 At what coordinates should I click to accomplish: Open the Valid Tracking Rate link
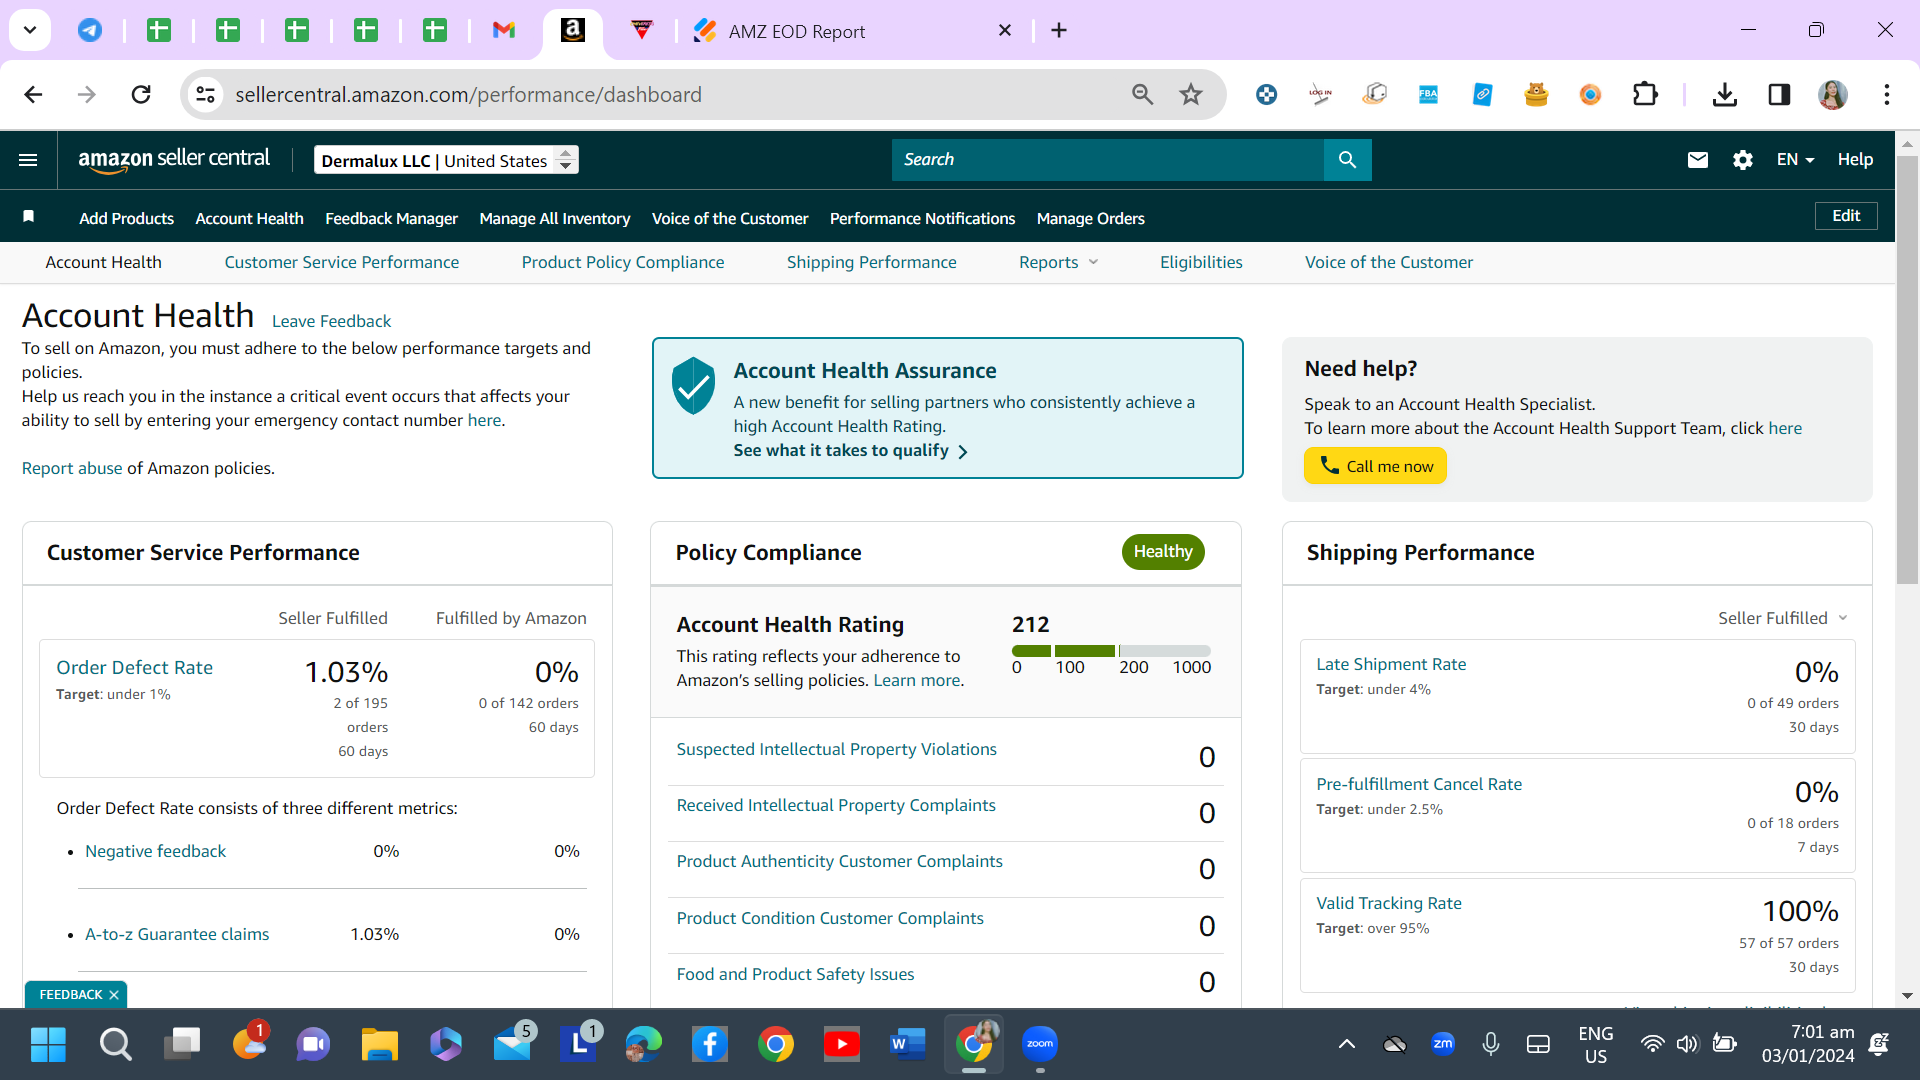coord(1388,903)
